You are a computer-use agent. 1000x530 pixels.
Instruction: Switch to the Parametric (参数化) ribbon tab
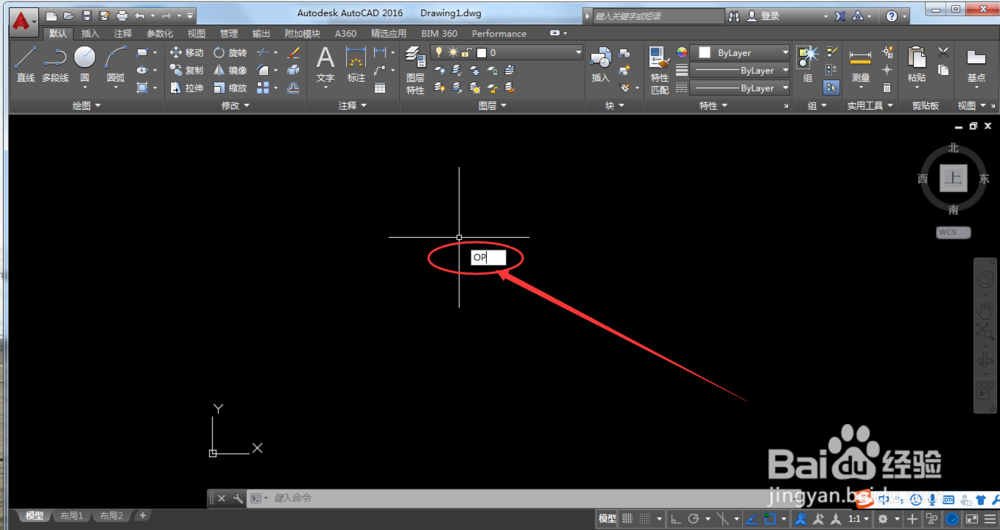[160, 33]
